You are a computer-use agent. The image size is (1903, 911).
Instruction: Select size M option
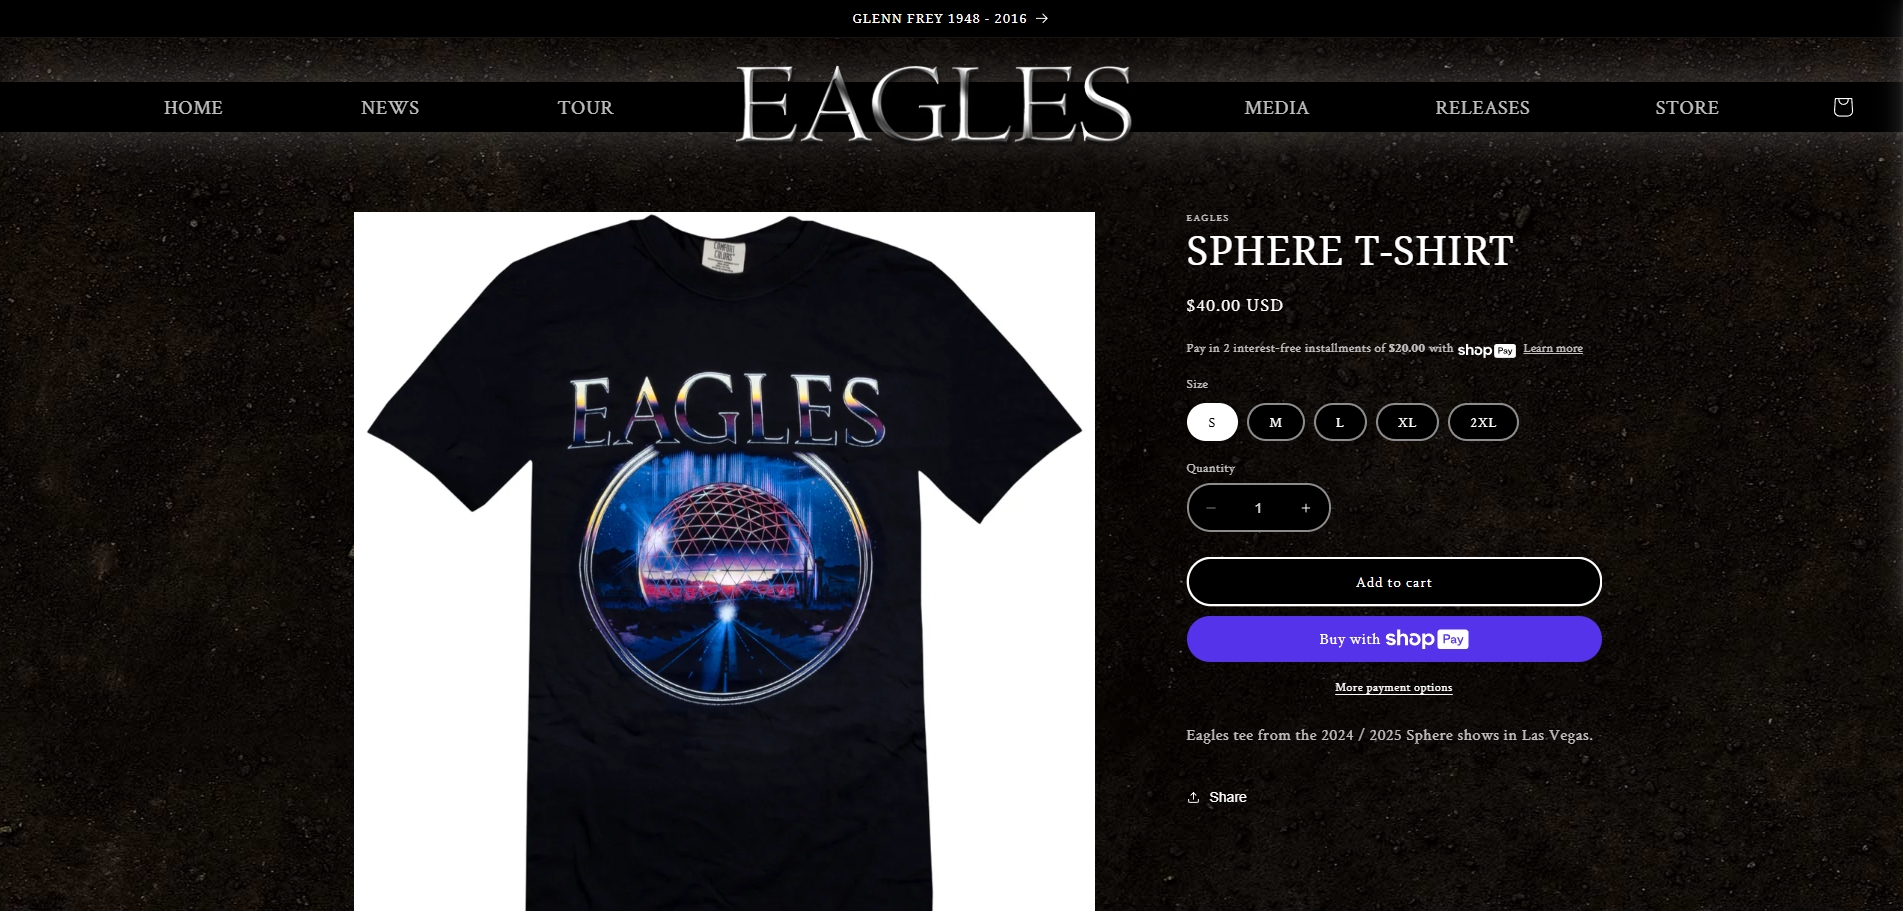[1275, 422]
